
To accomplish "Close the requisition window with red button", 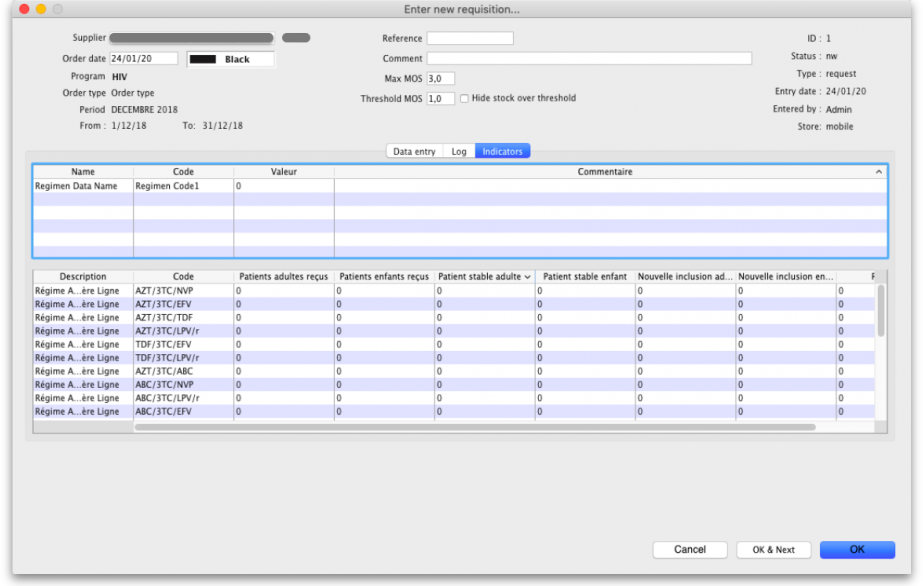I will click(x=24, y=9).
